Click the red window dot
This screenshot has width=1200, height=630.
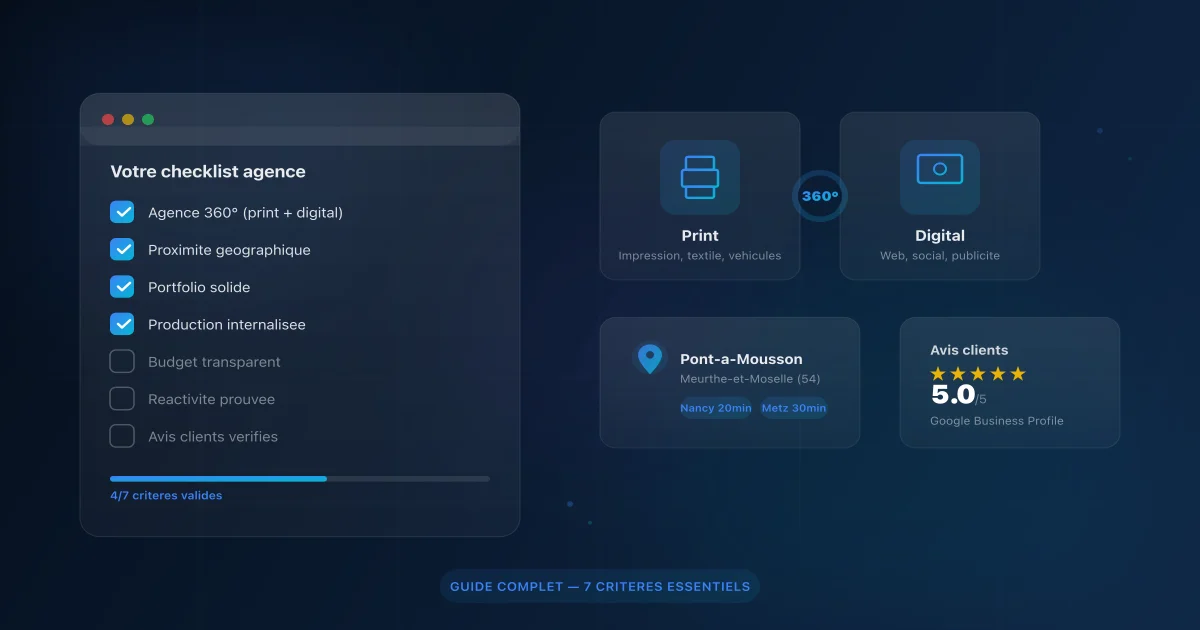click(x=108, y=120)
